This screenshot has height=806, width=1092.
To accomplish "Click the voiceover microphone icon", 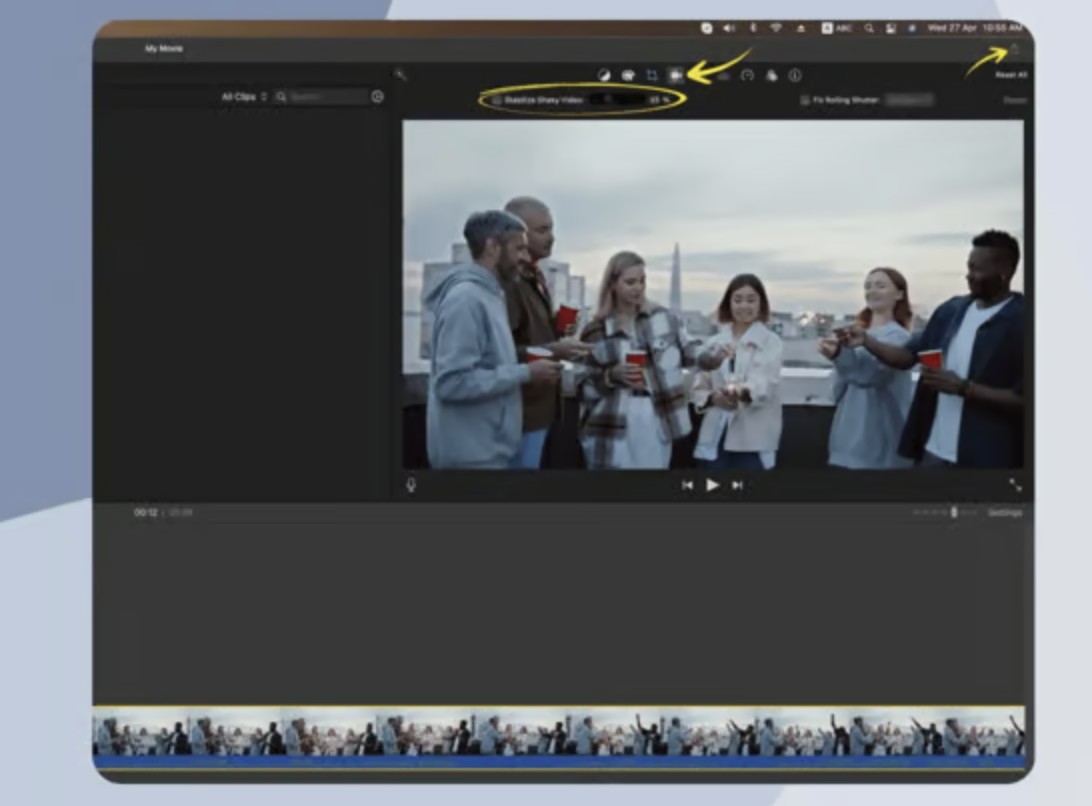I will [x=411, y=485].
